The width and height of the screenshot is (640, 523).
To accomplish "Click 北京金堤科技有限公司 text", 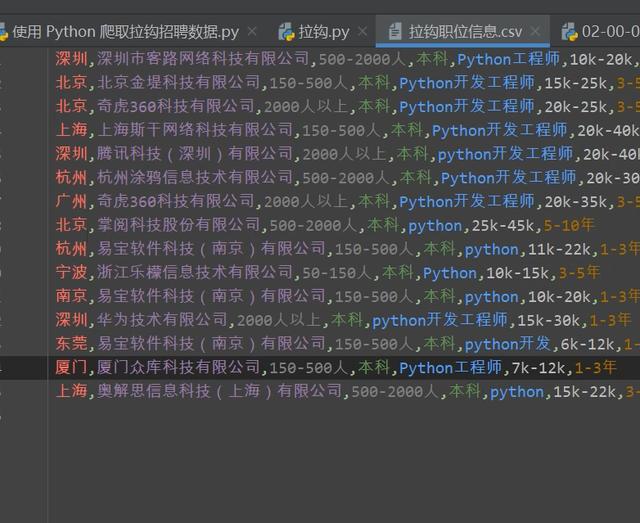I will click(178, 83).
